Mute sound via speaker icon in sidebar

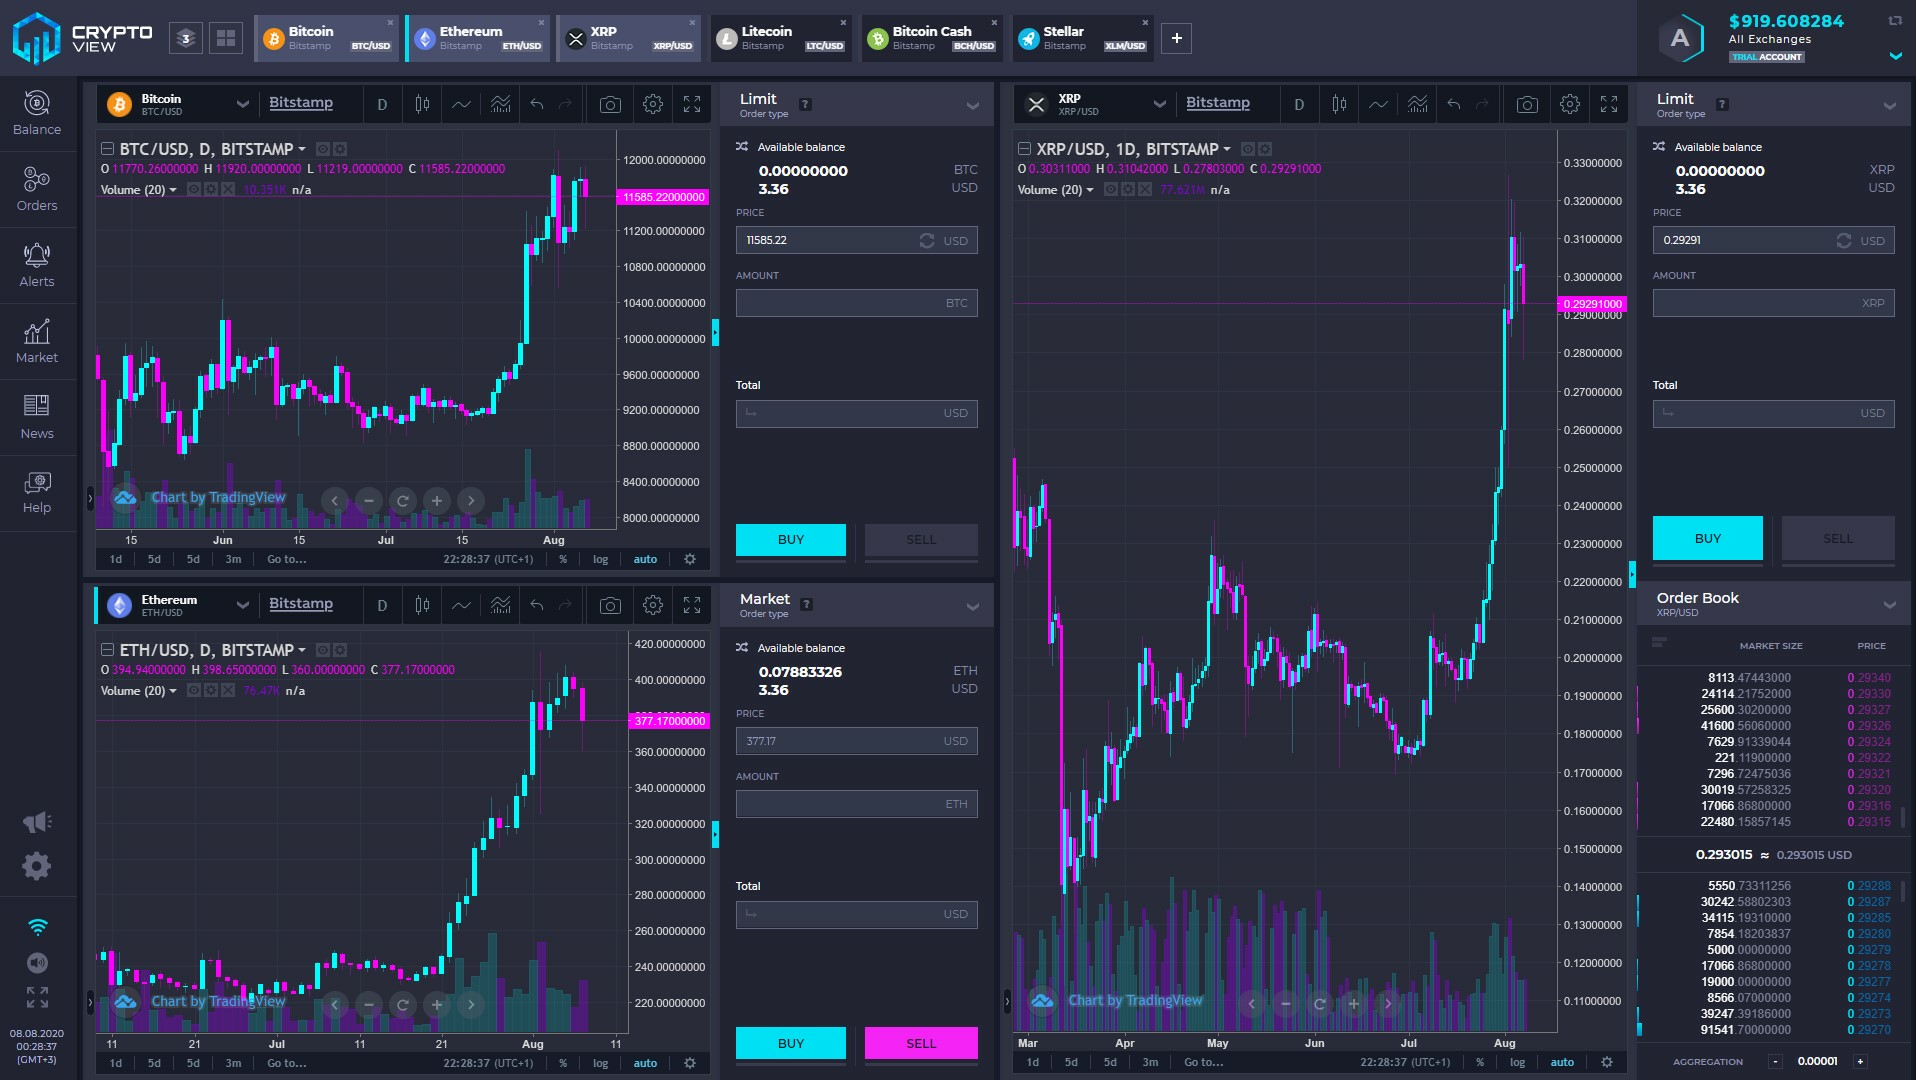37,962
